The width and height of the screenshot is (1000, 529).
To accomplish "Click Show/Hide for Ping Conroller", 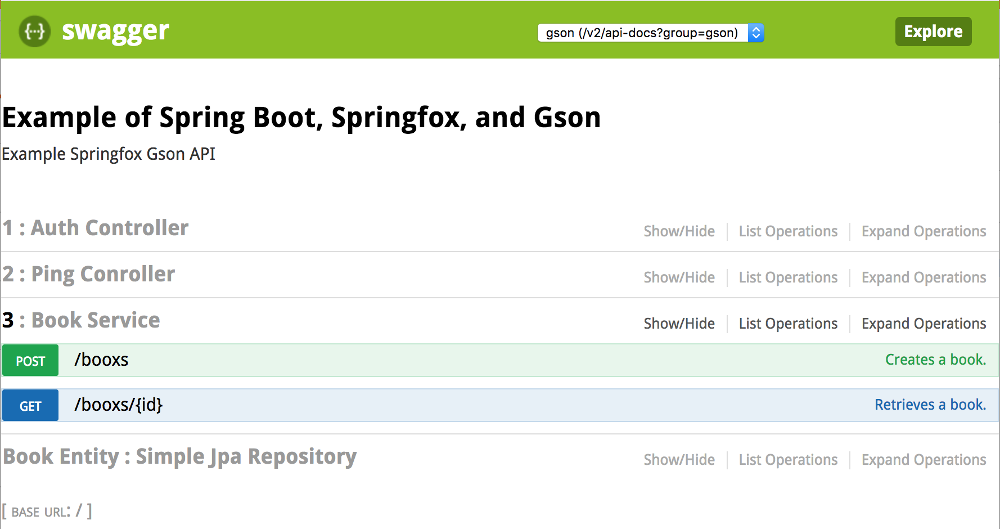I will click(x=679, y=278).
